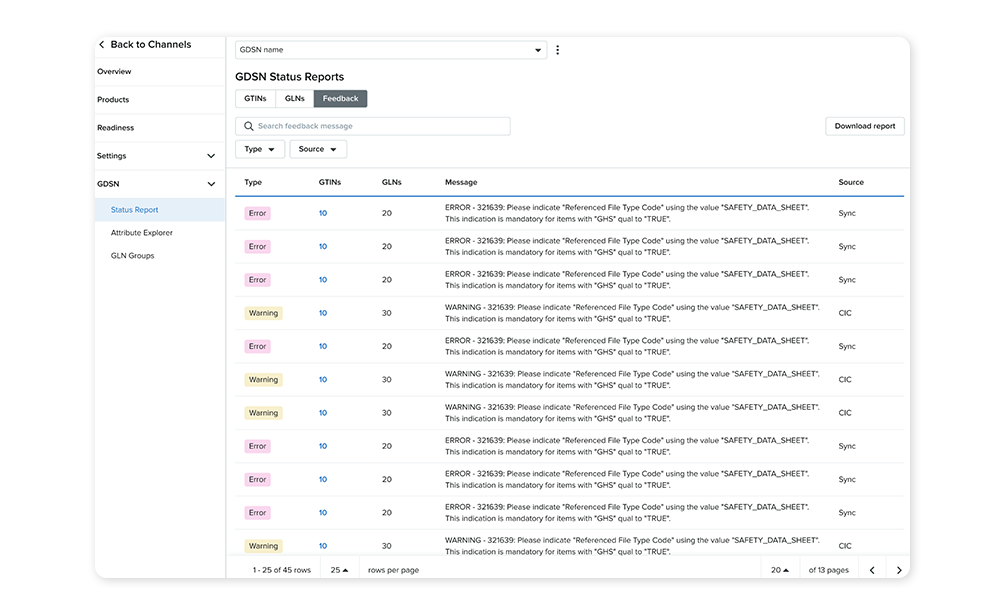Open Attribute Explorer in sidebar

pyautogui.click(x=142, y=233)
